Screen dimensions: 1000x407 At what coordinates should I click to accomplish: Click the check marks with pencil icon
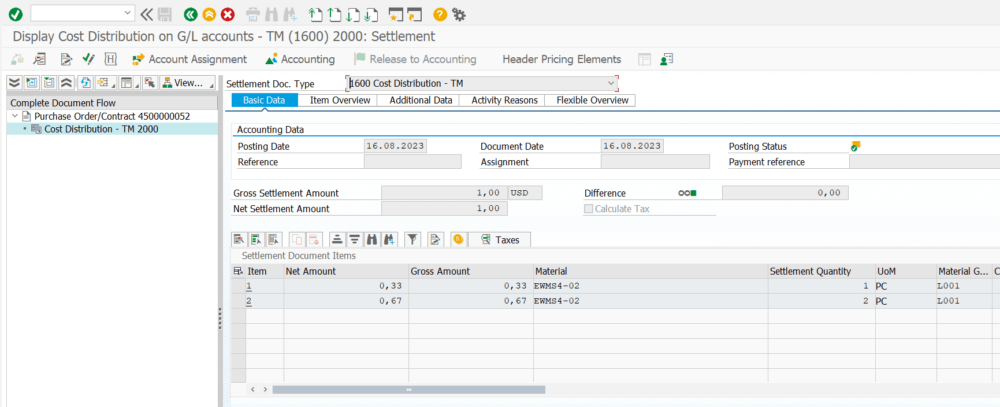point(89,59)
